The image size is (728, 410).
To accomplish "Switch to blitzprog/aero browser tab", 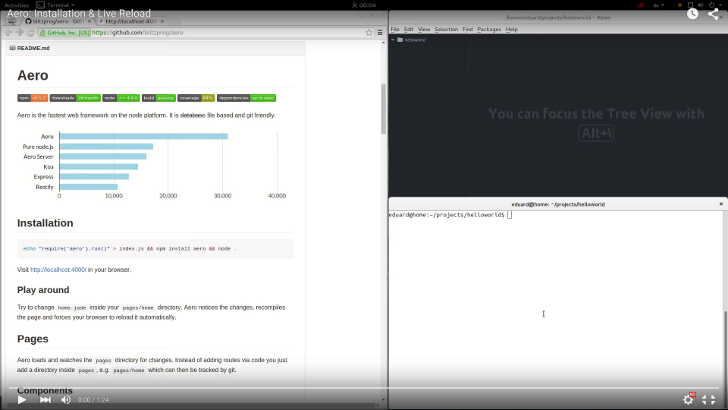I will [x=56, y=21].
